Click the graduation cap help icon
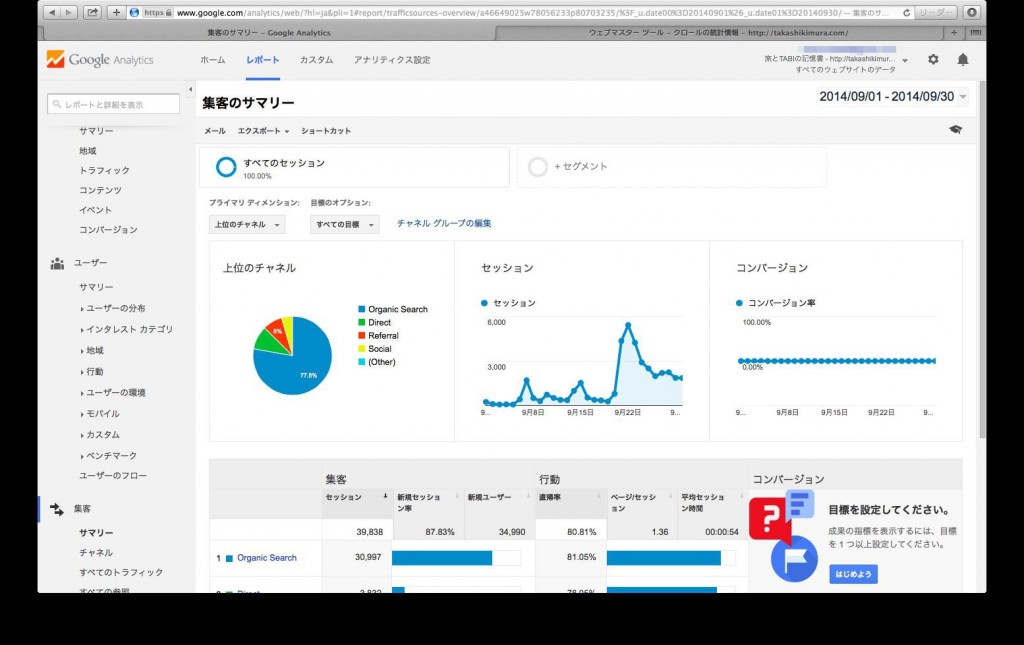 955,129
